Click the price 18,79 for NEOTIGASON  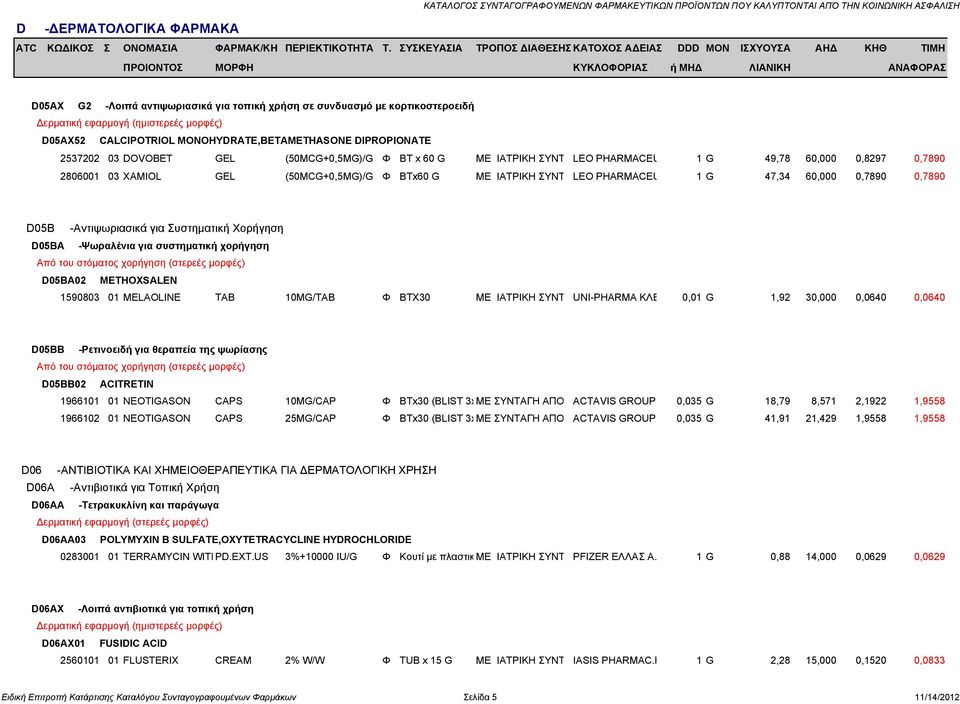pyautogui.click(x=778, y=401)
